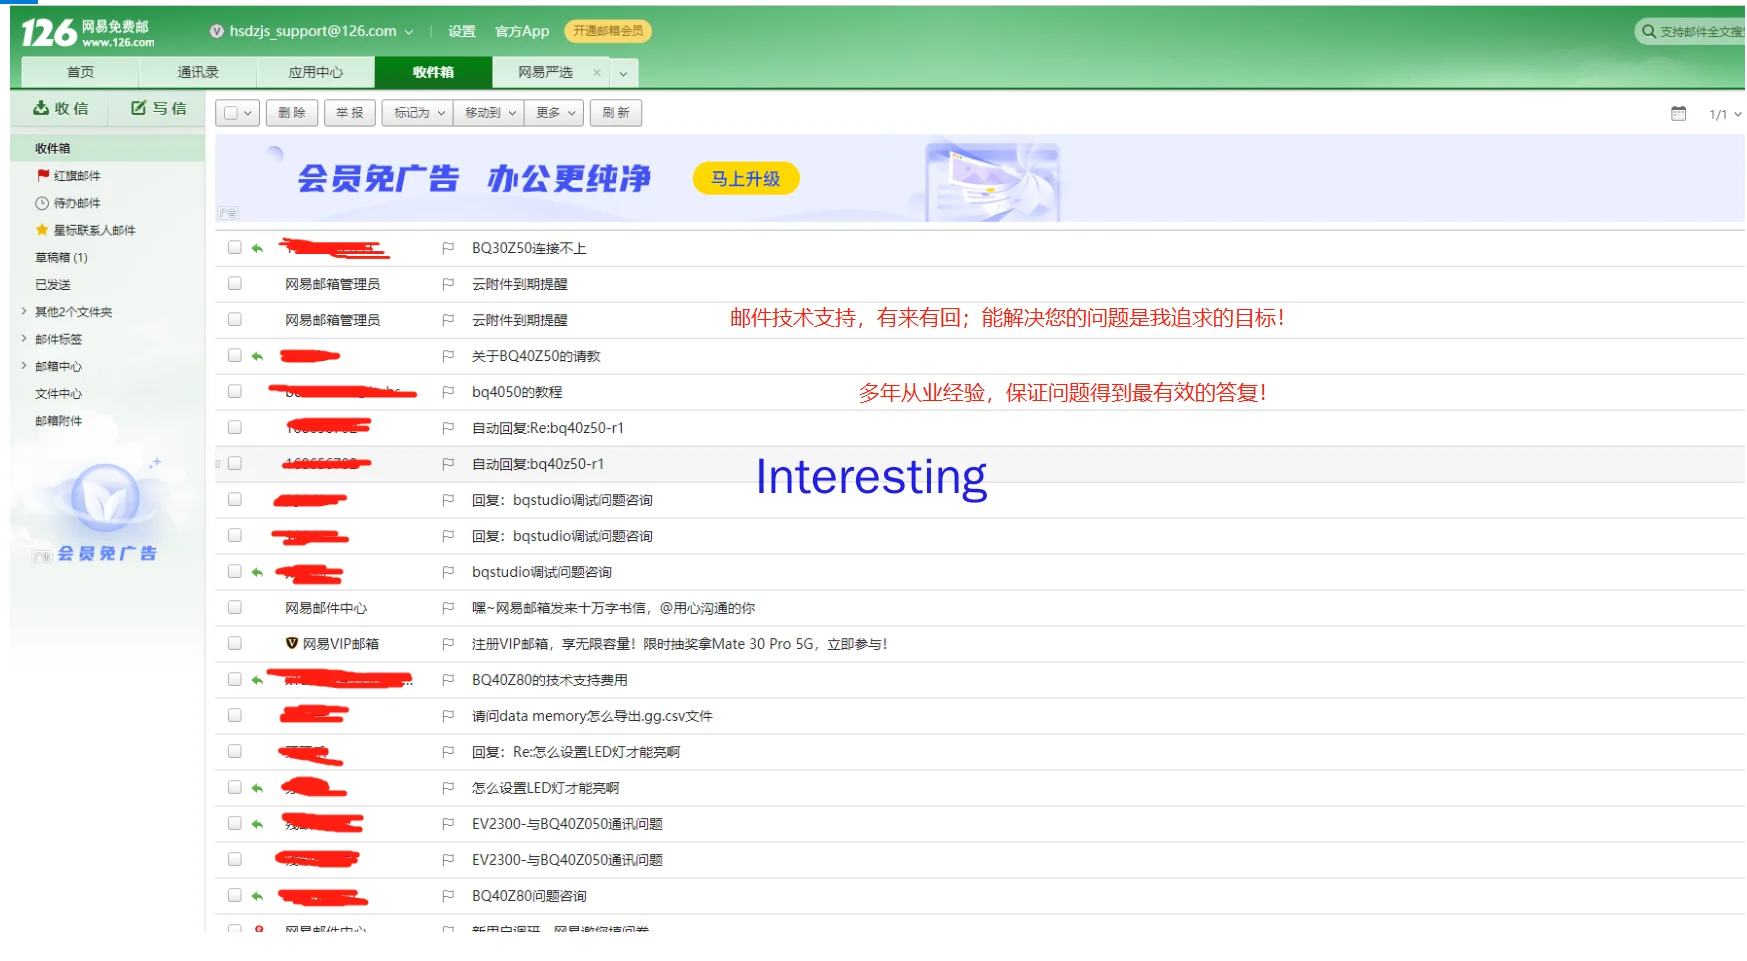Open the calendar icon beside the page counter

point(1679,114)
